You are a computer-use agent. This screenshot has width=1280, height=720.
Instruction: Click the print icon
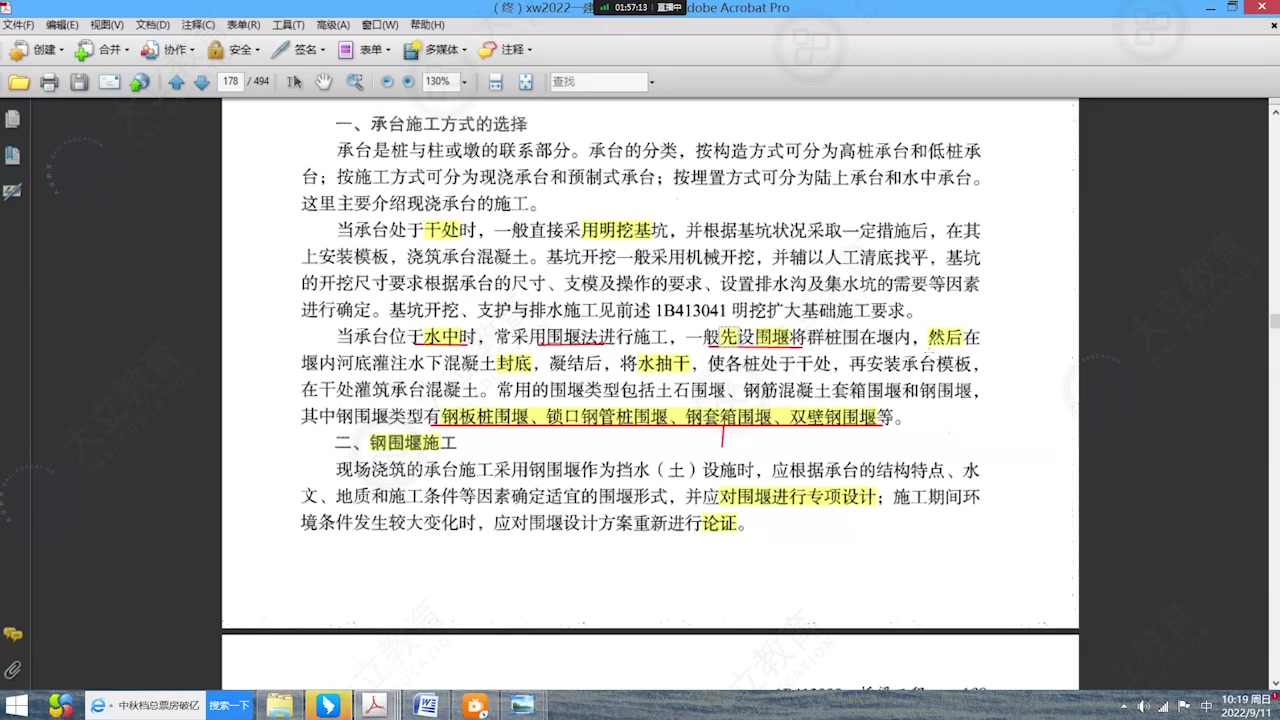[49, 82]
